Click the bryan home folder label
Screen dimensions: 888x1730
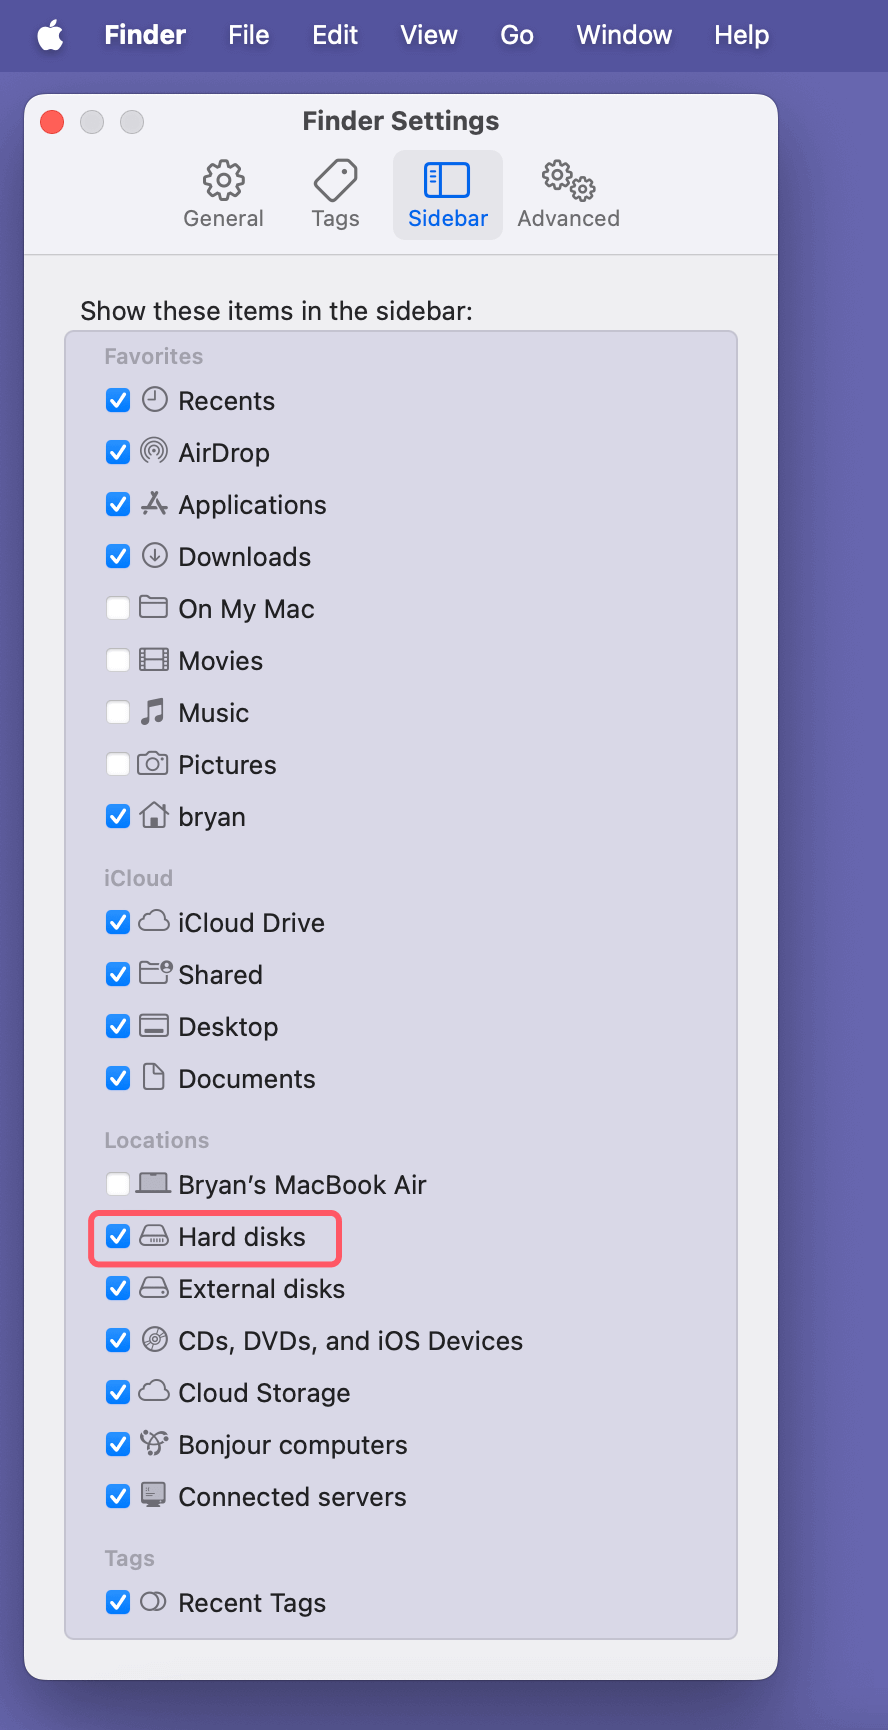coord(211,816)
